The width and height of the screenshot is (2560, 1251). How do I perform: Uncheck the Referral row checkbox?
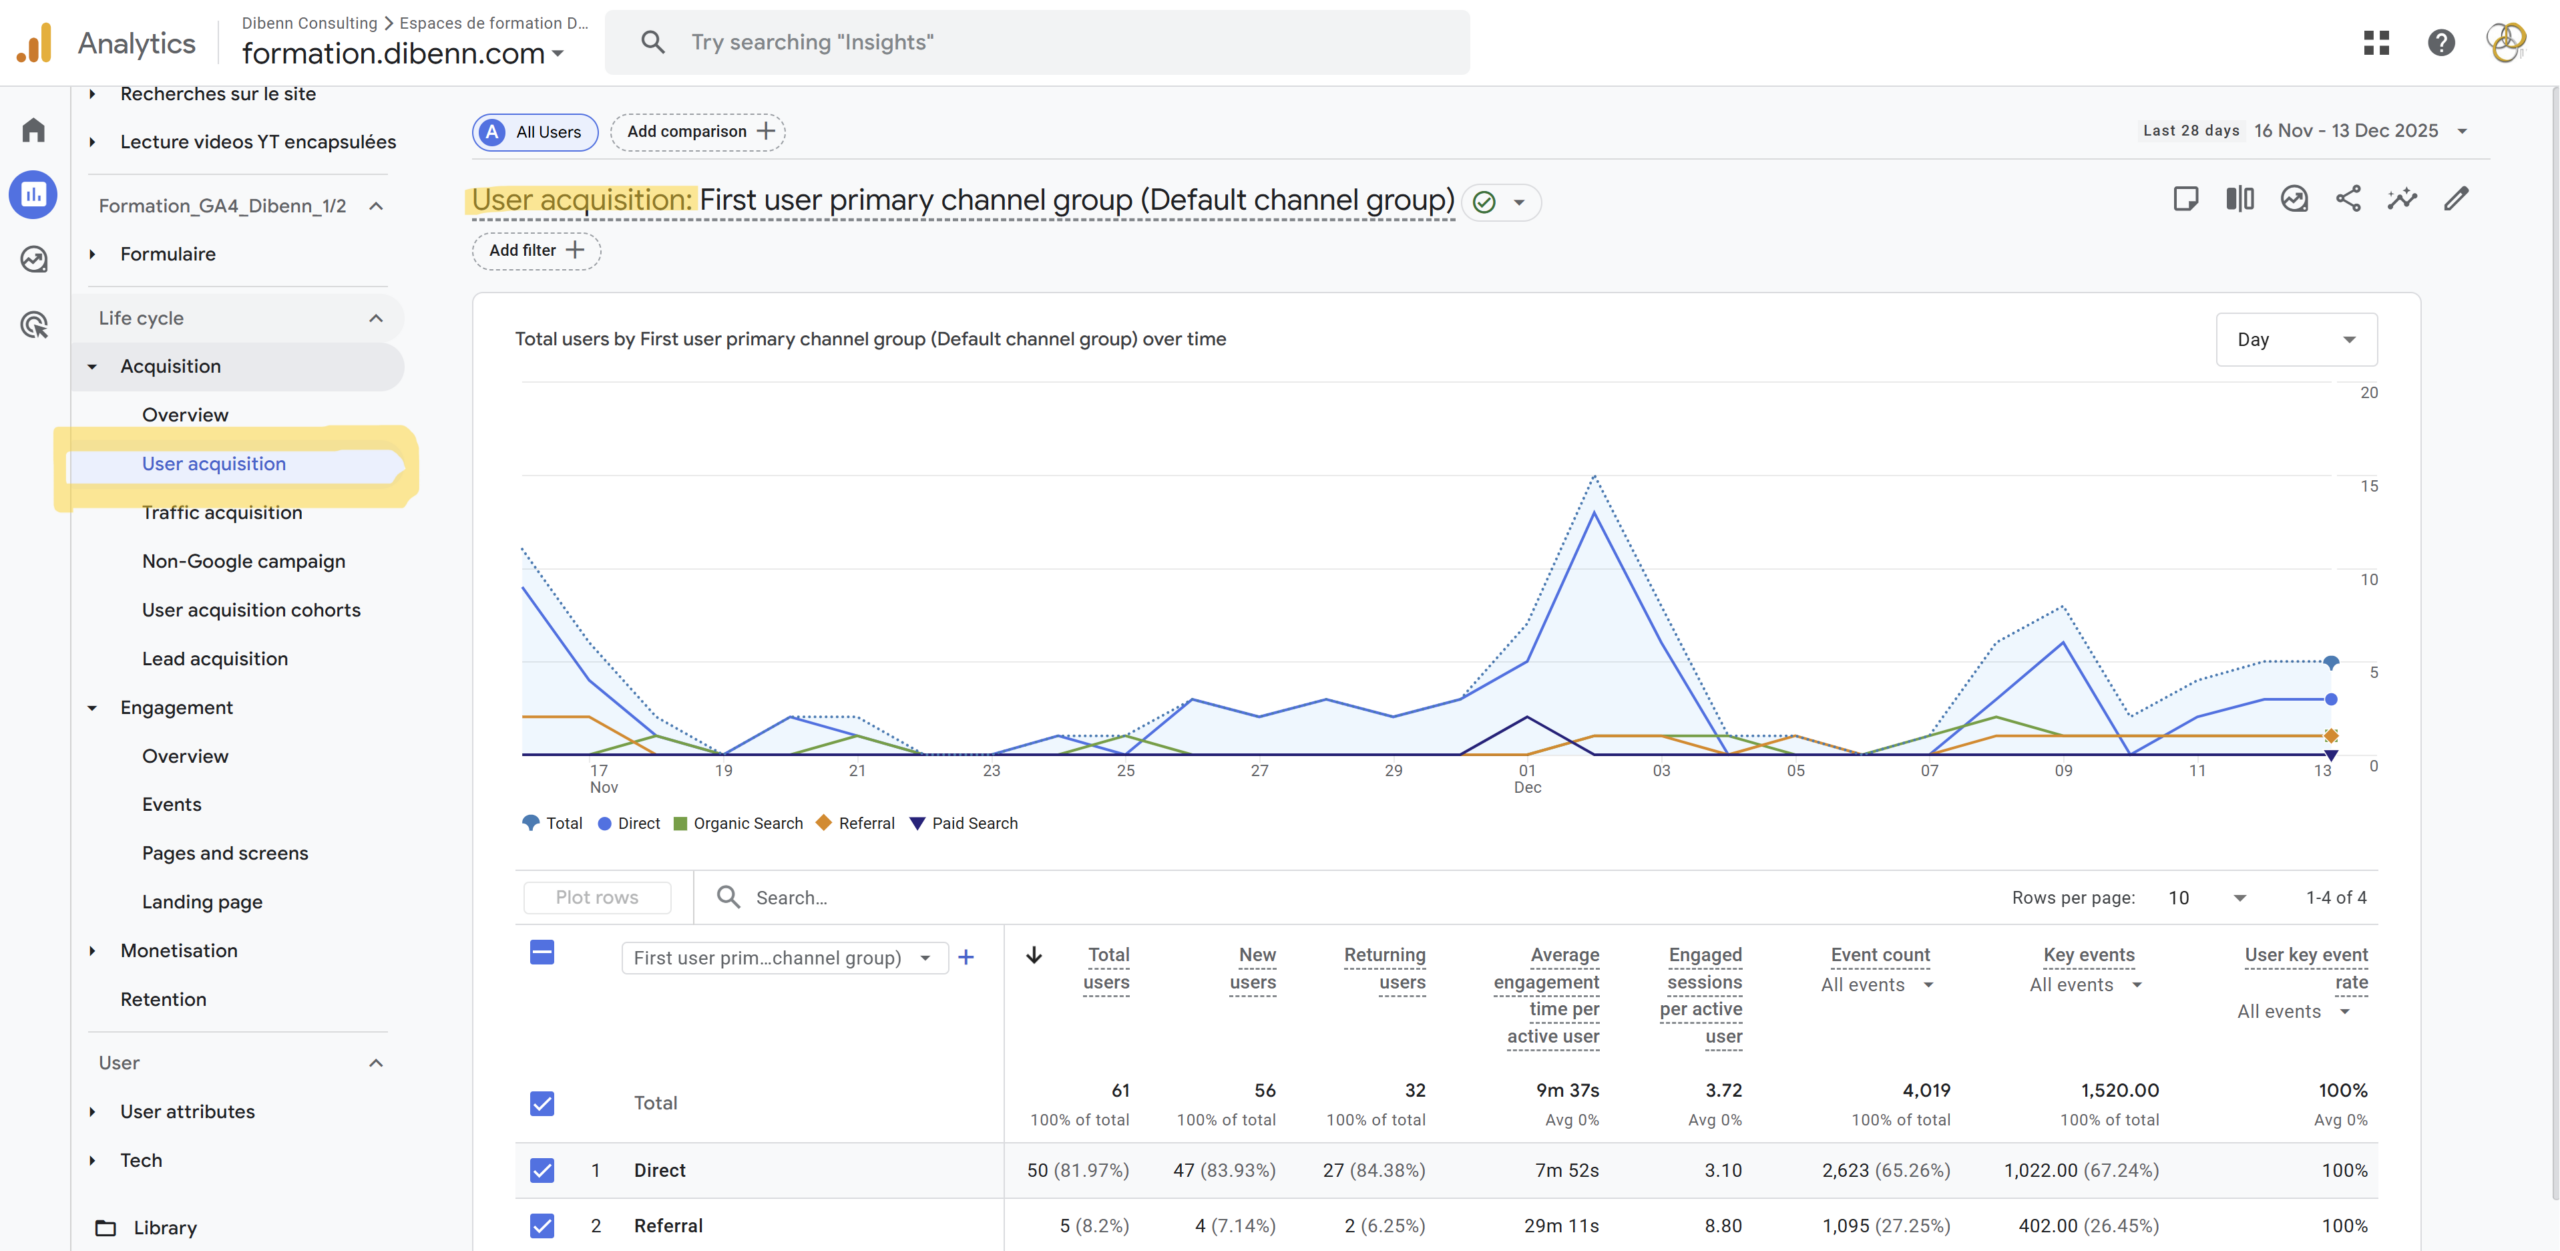[542, 1225]
